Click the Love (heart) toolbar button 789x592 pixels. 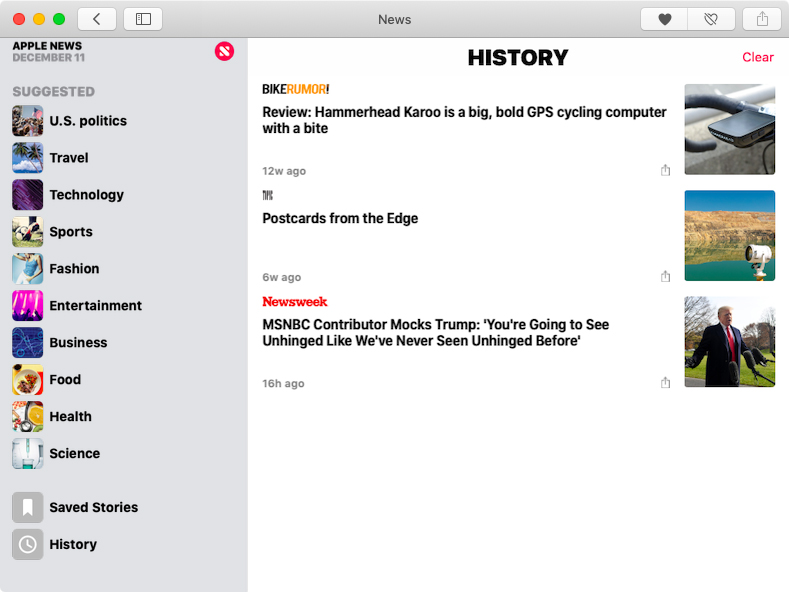pyautogui.click(x=664, y=19)
